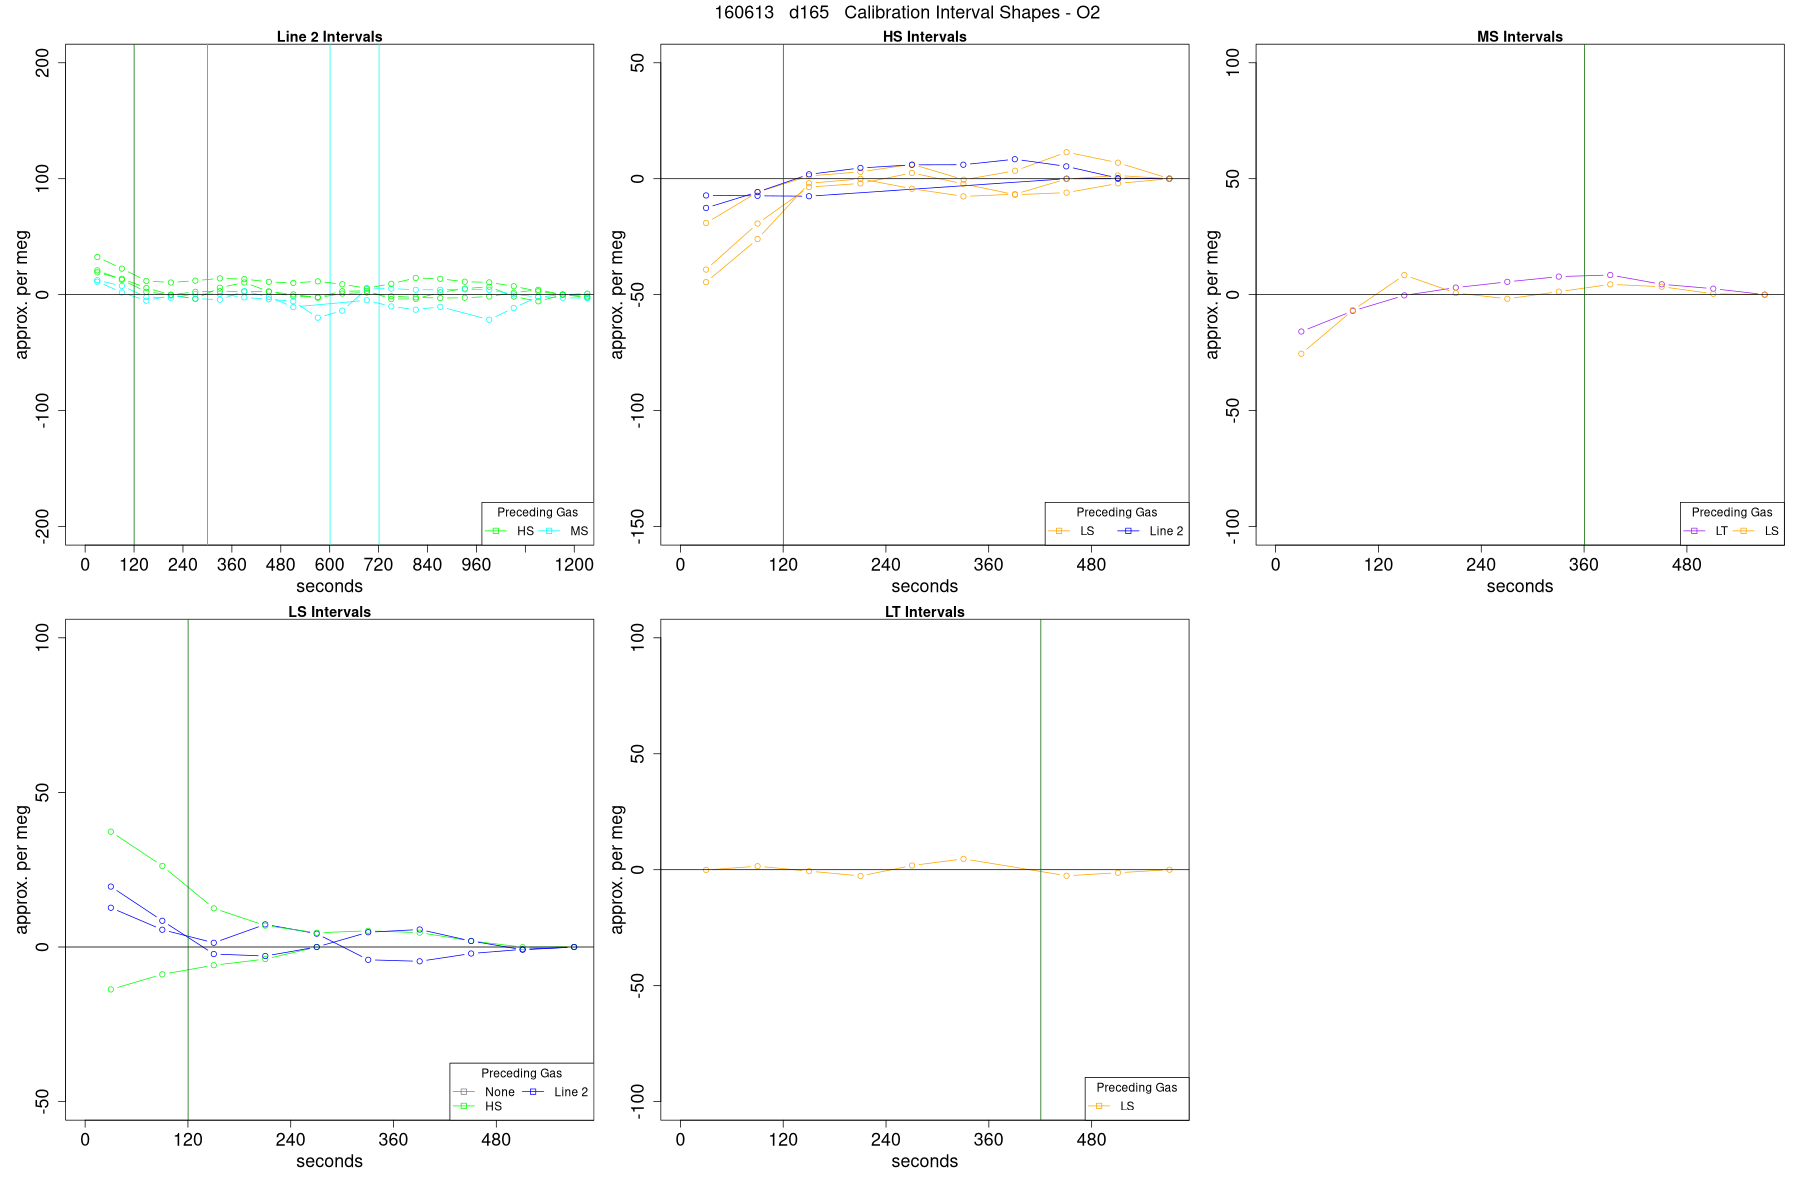The height and width of the screenshot is (1200, 1800).
Task: Click the cyan MS legend marker in Line 2 Intervals
Action: coord(551,531)
